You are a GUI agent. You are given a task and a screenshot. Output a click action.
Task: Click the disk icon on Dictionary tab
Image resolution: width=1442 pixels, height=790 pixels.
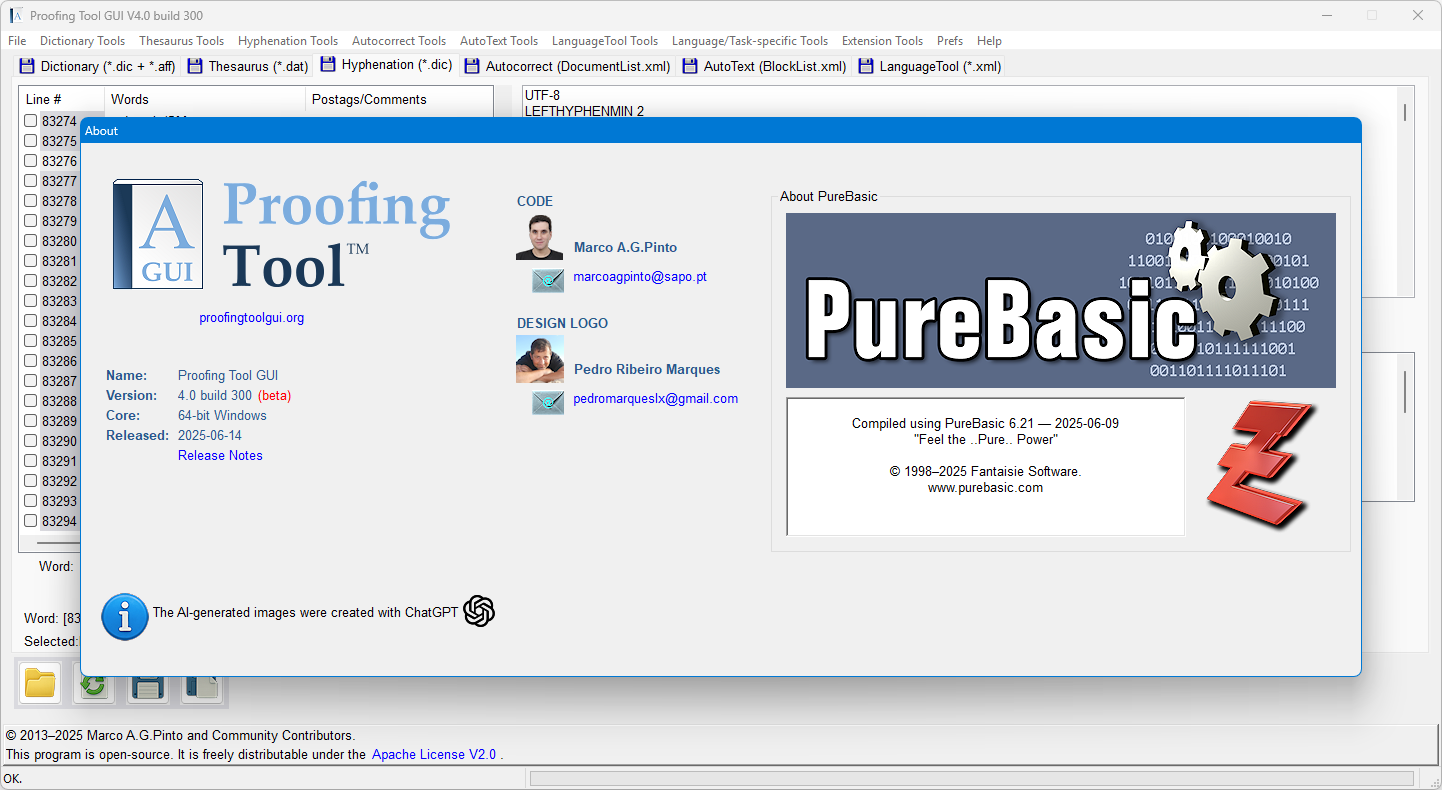27,66
